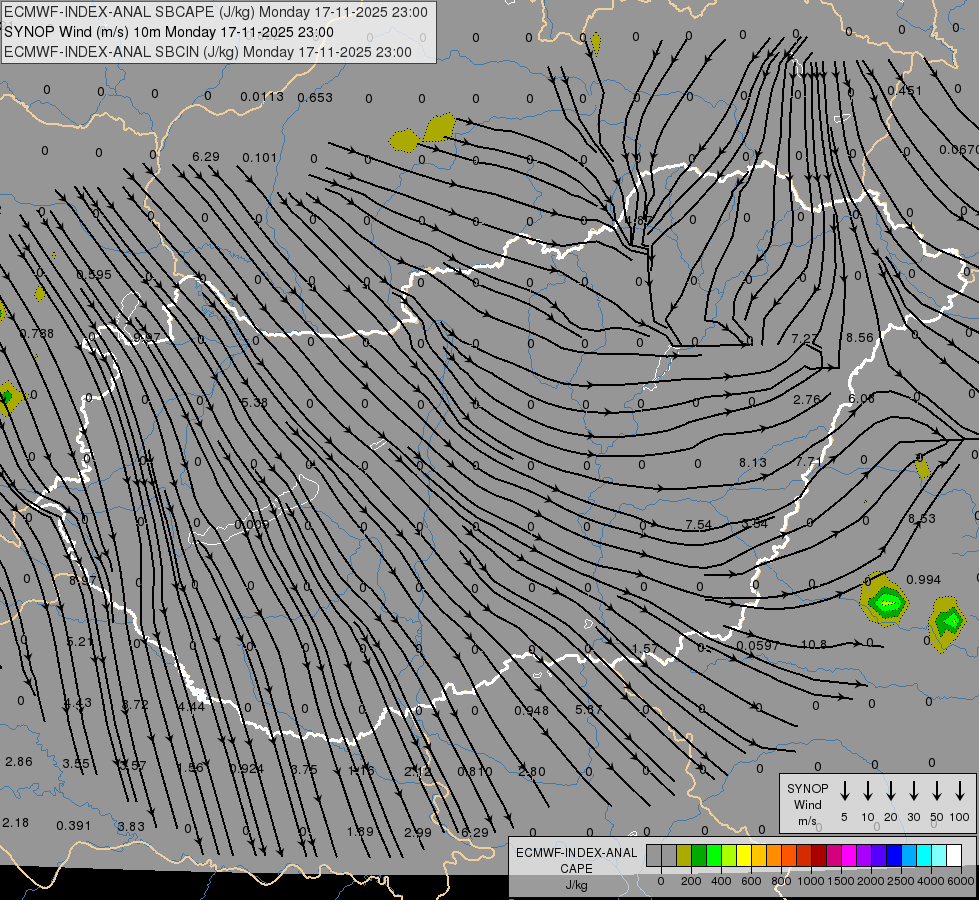Image resolution: width=979 pixels, height=900 pixels.
Task: Click the 1.89 value on the map
Action: tap(360, 831)
